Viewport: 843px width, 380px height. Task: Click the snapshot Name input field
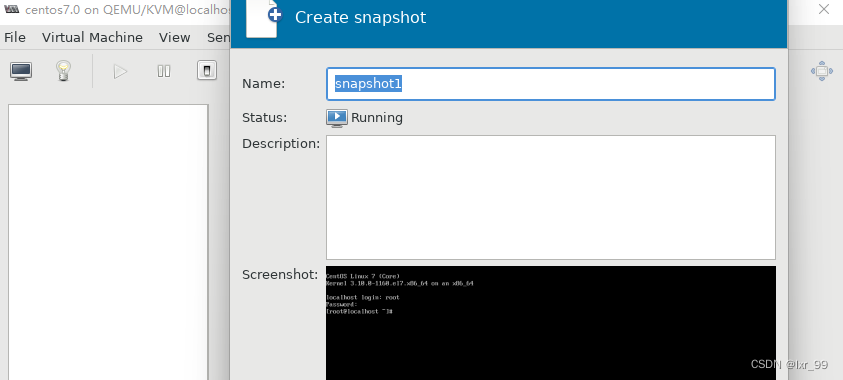point(551,84)
